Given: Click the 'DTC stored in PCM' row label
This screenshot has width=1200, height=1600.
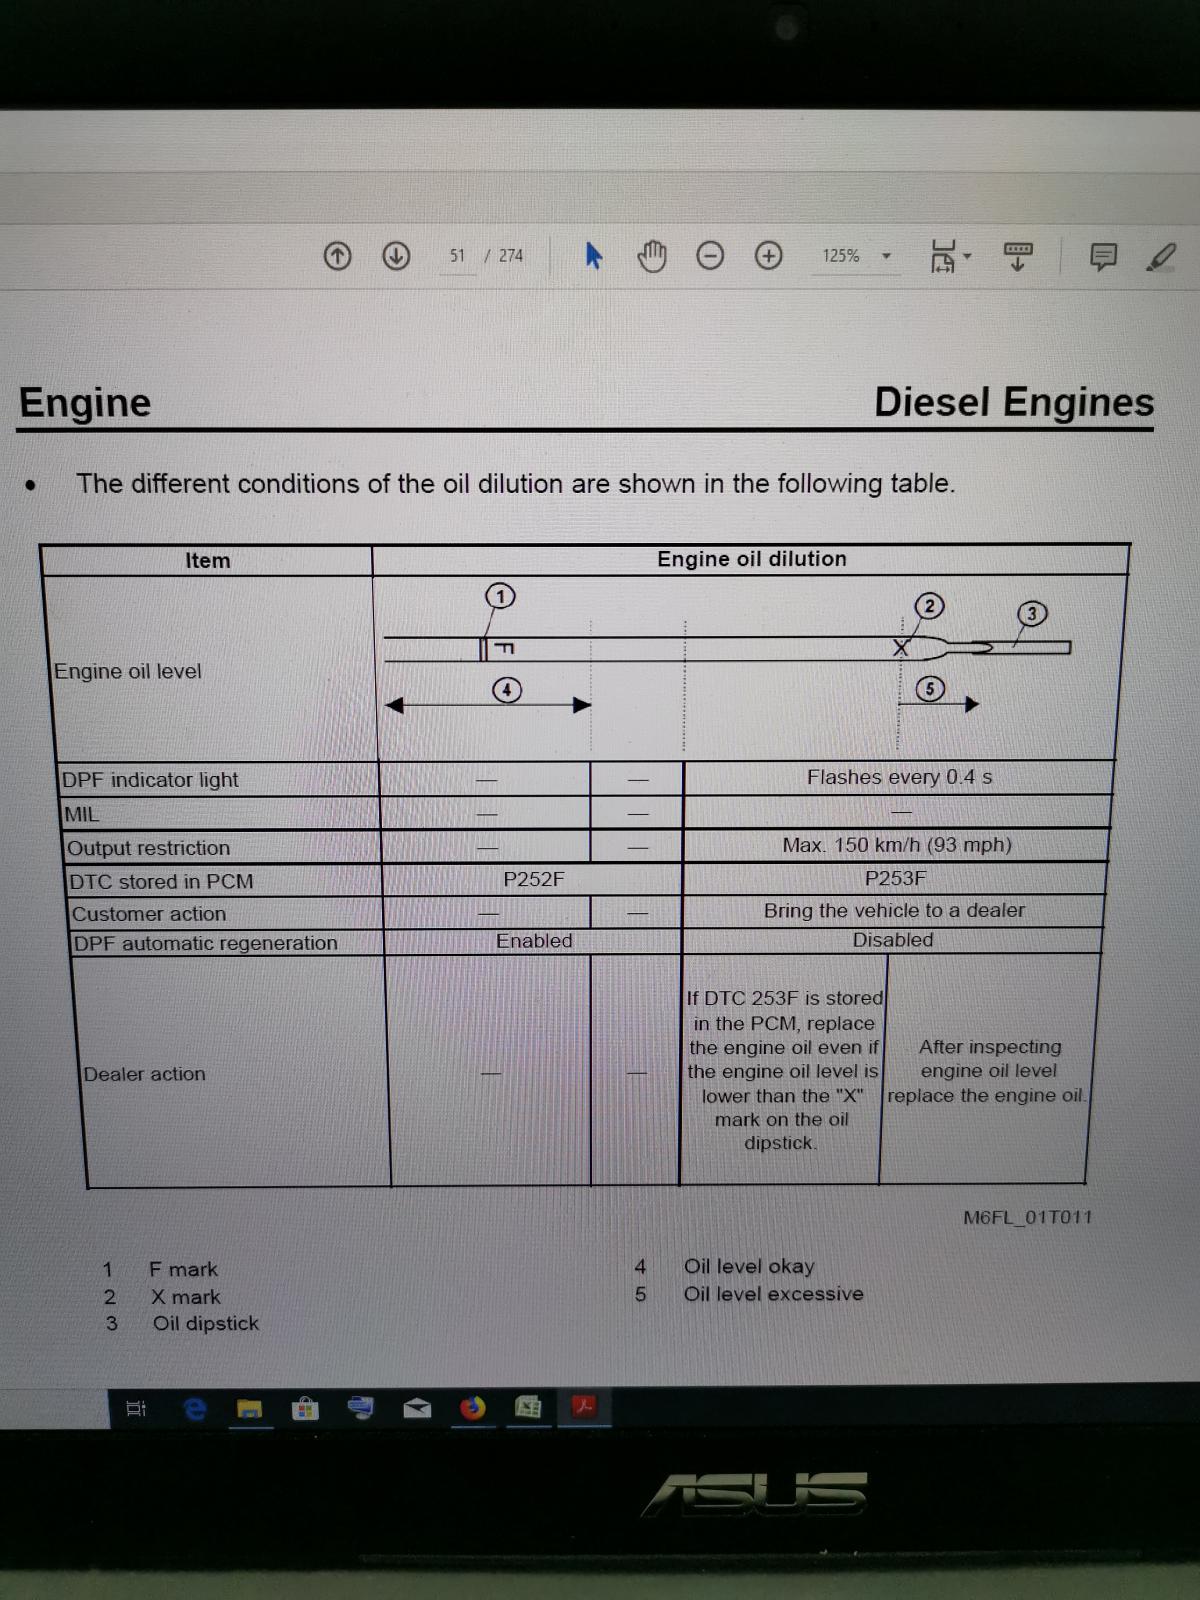Looking at the screenshot, I should coord(161,882).
